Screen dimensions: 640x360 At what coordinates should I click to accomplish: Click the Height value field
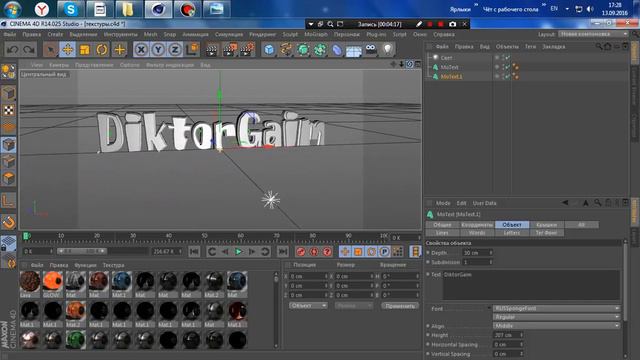point(508,335)
